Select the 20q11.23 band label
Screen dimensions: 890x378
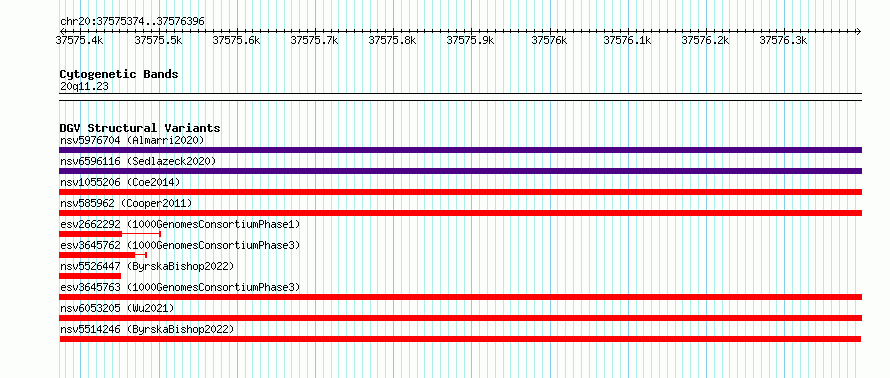coord(84,87)
